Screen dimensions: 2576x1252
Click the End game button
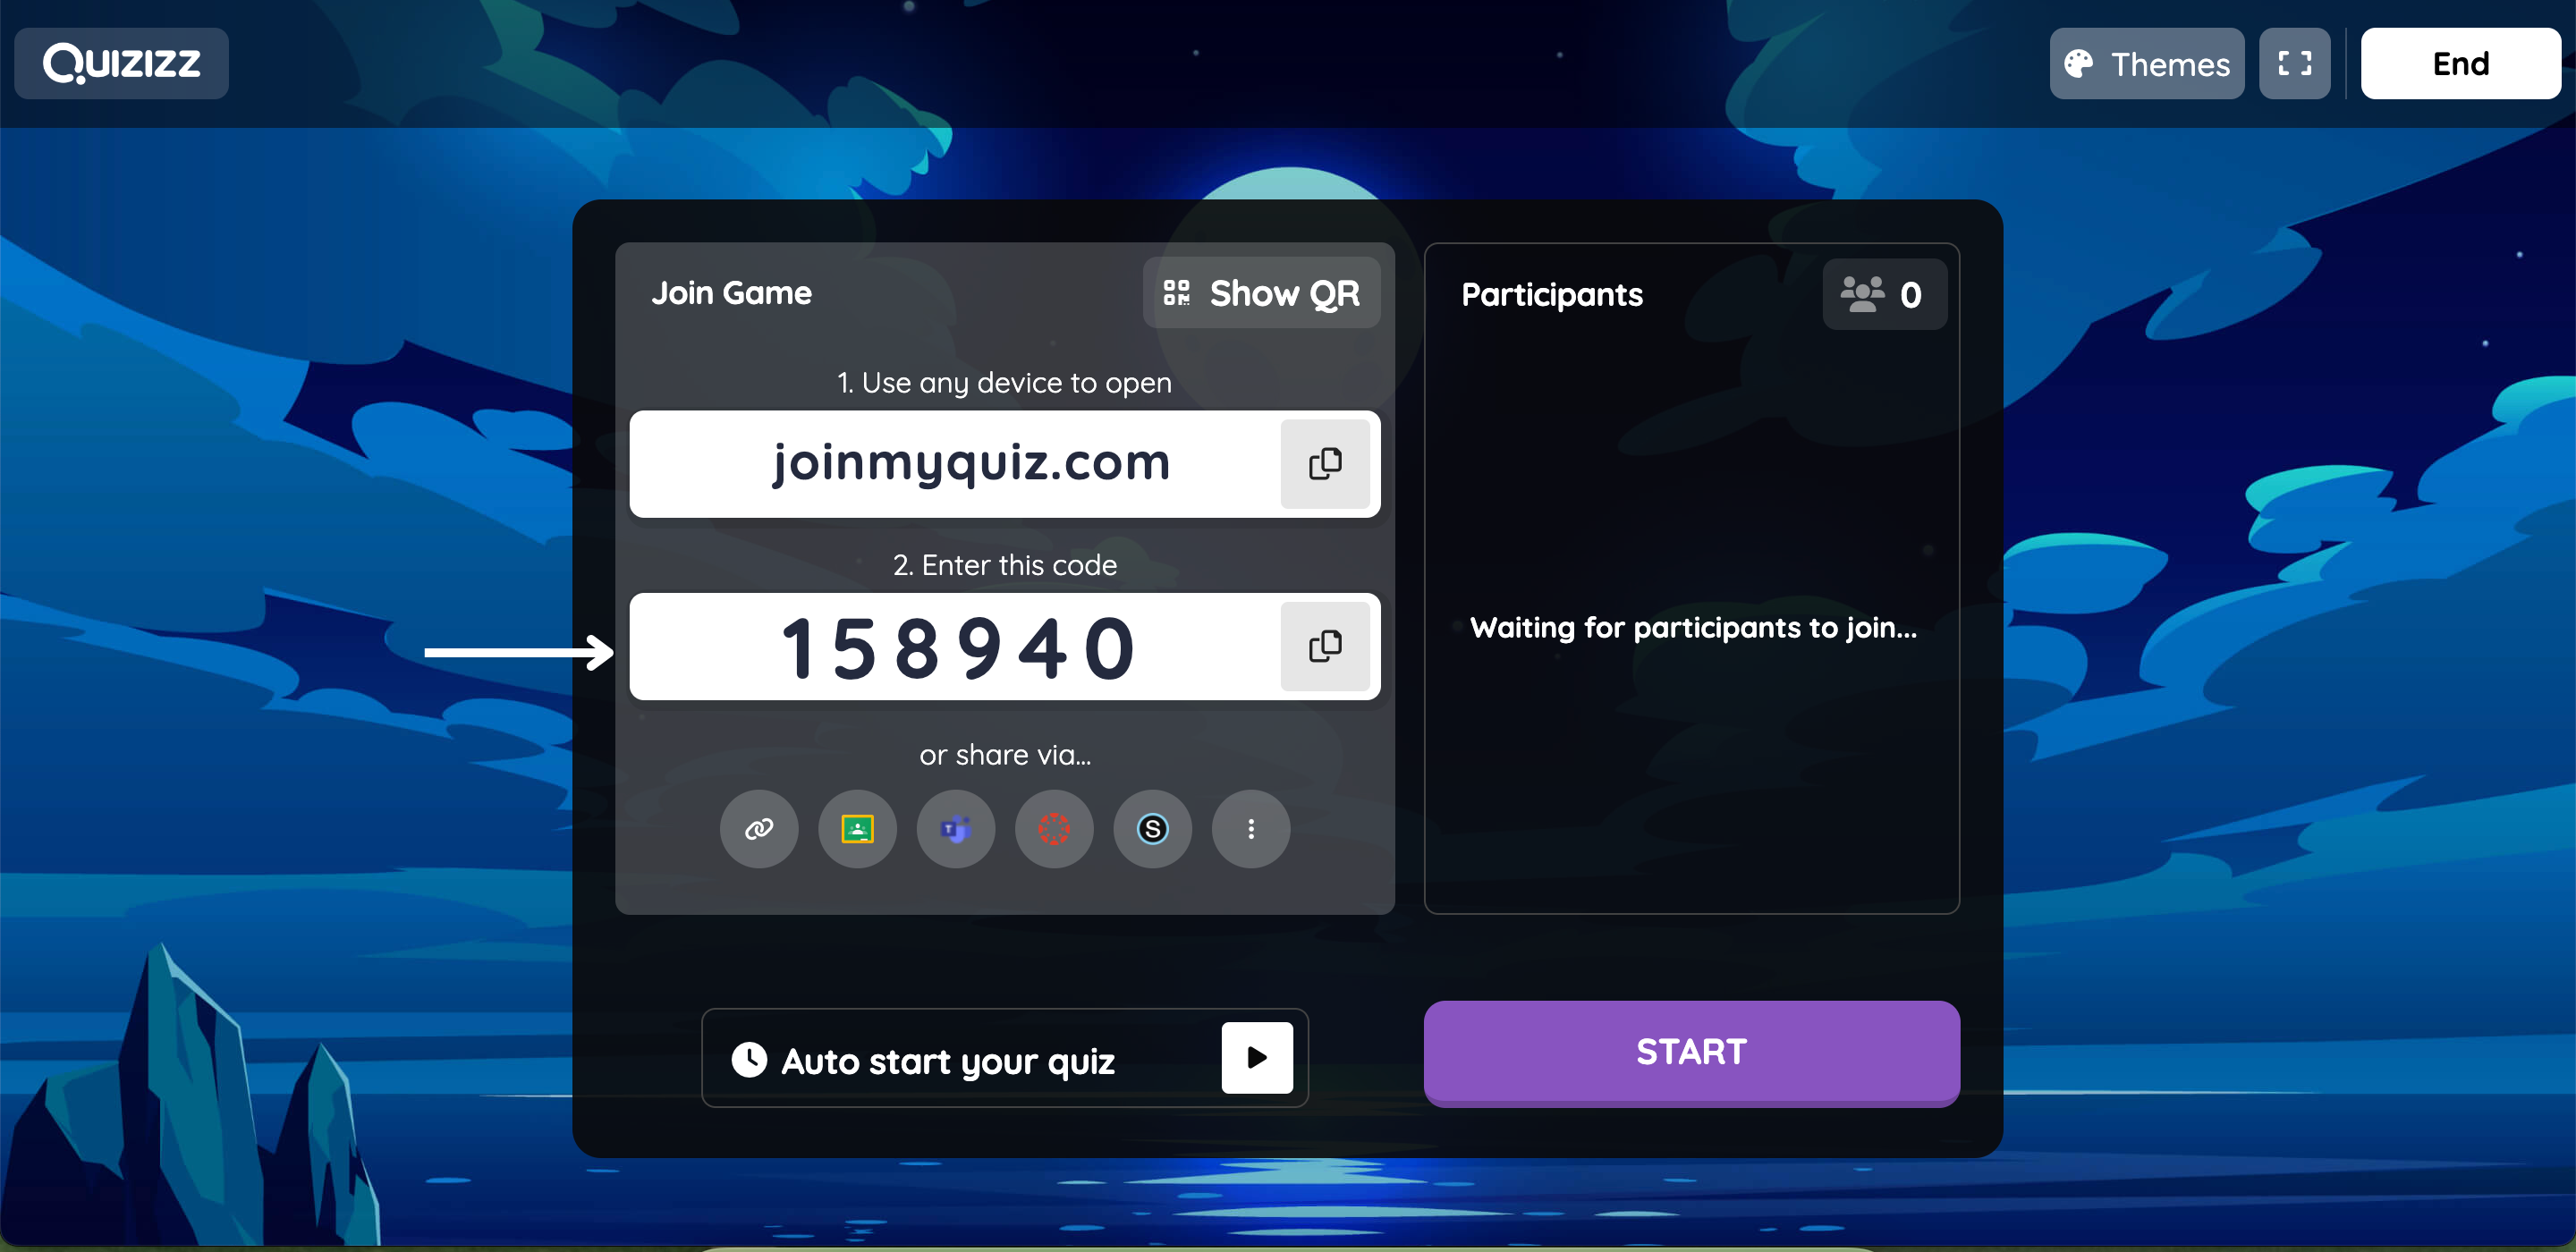[x=2460, y=64]
